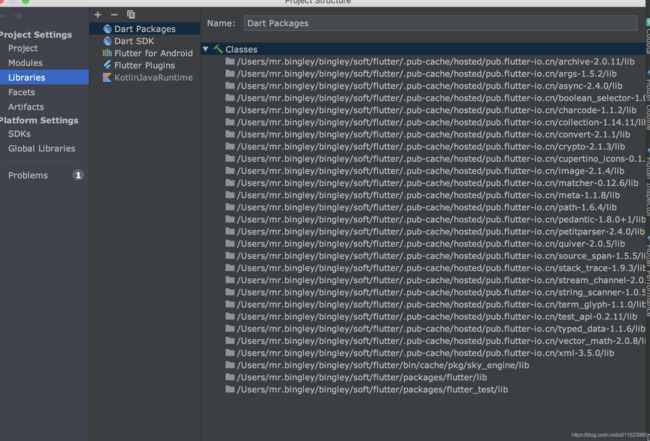Viewport: 650px width, 441px height.
Task: Select the source_span-1.5.5 path entry
Action: tap(441, 256)
